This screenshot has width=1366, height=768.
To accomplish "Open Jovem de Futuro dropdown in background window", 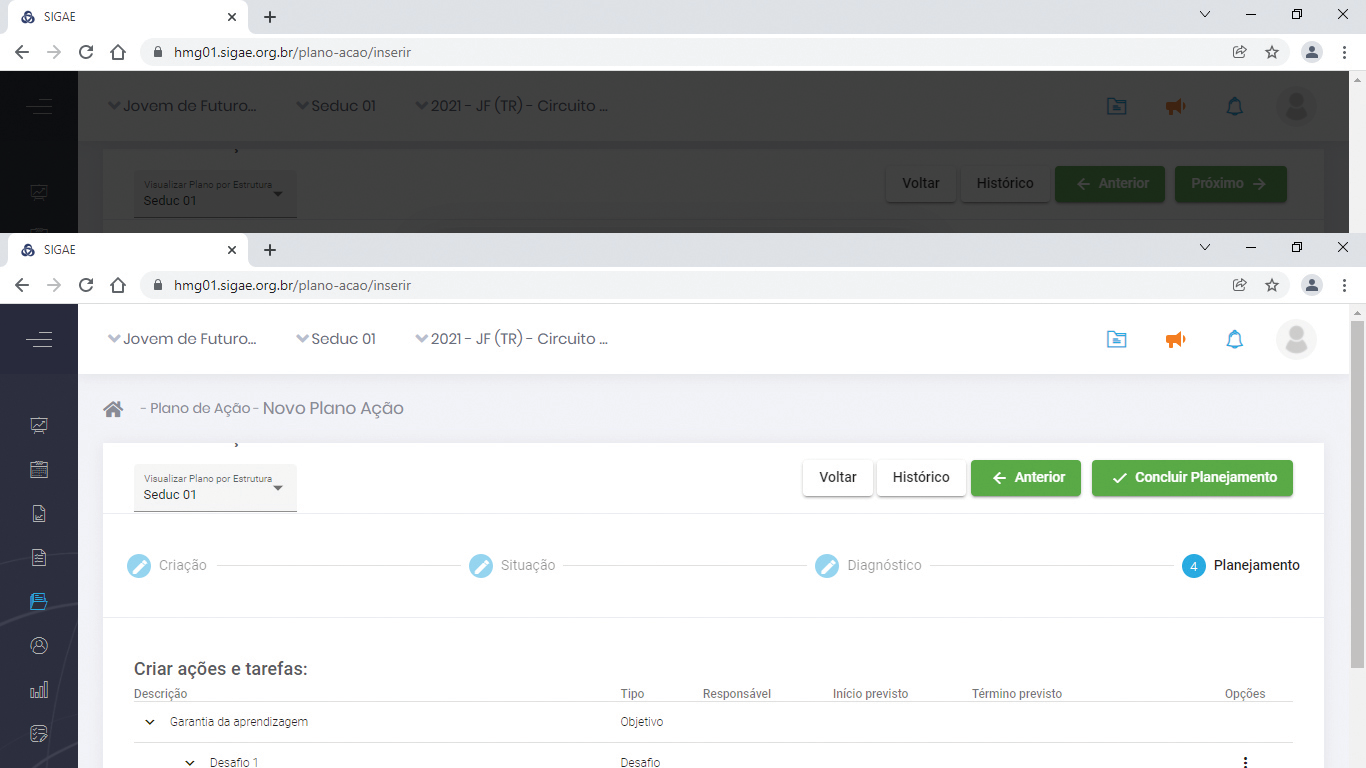I will [182, 106].
